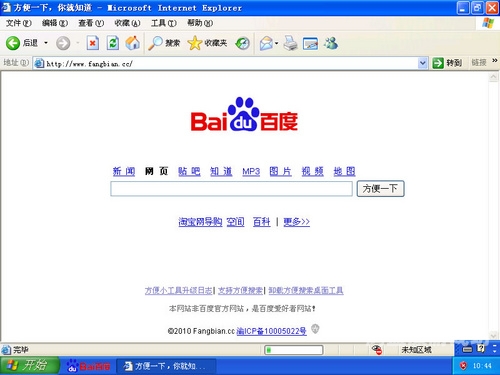Viewport: 500px width, 375px height.
Task: Click the security shield tray icon
Action: pos(463,366)
